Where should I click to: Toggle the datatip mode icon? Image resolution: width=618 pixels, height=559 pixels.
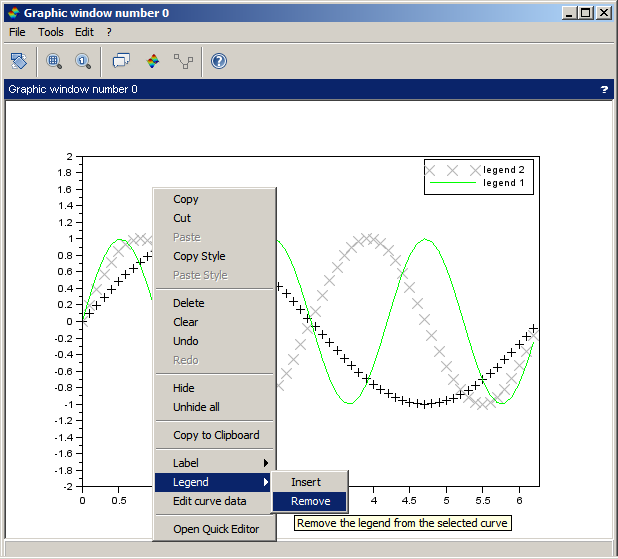point(121,61)
